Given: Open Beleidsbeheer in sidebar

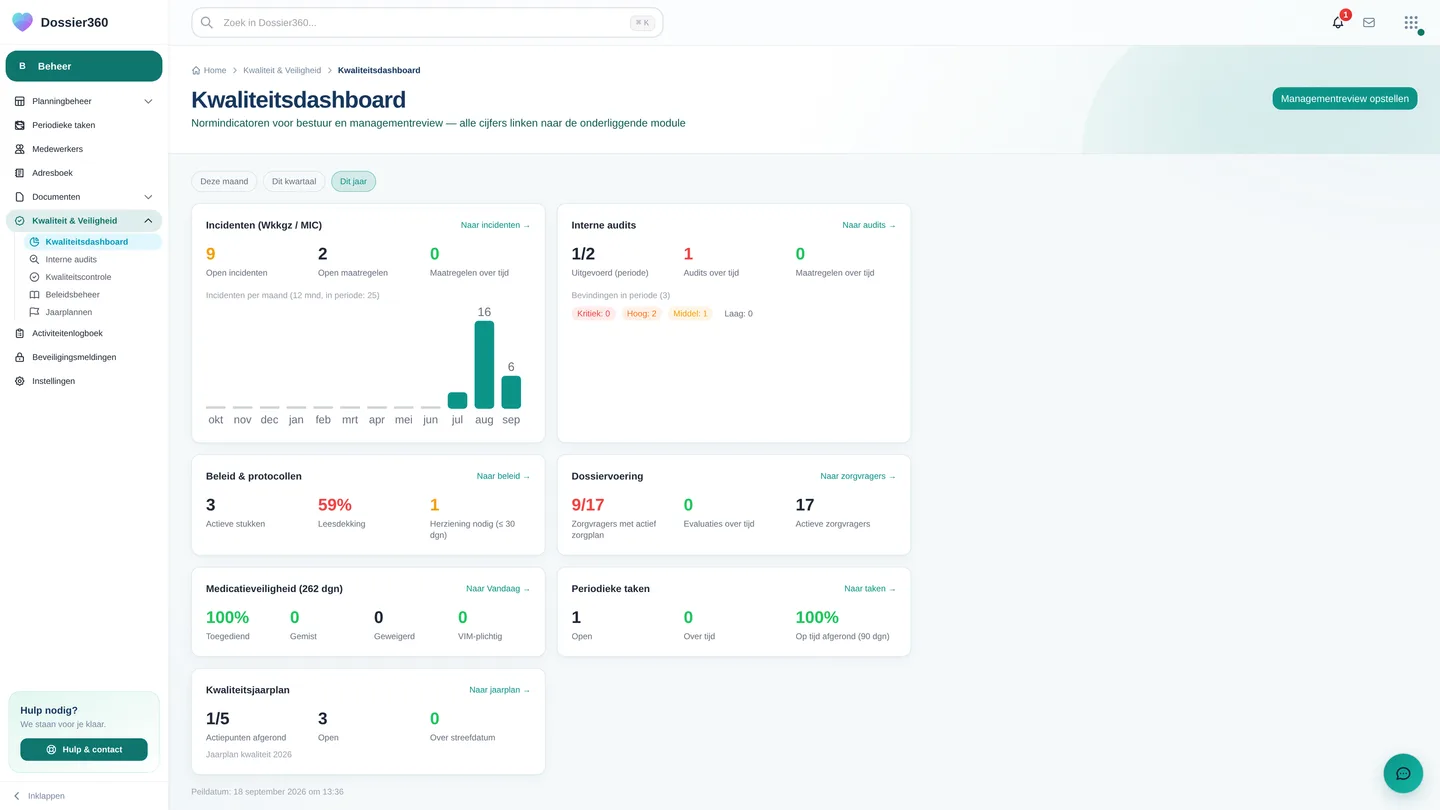Looking at the screenshot, I should pyautogui.click(x=93, y=295).
